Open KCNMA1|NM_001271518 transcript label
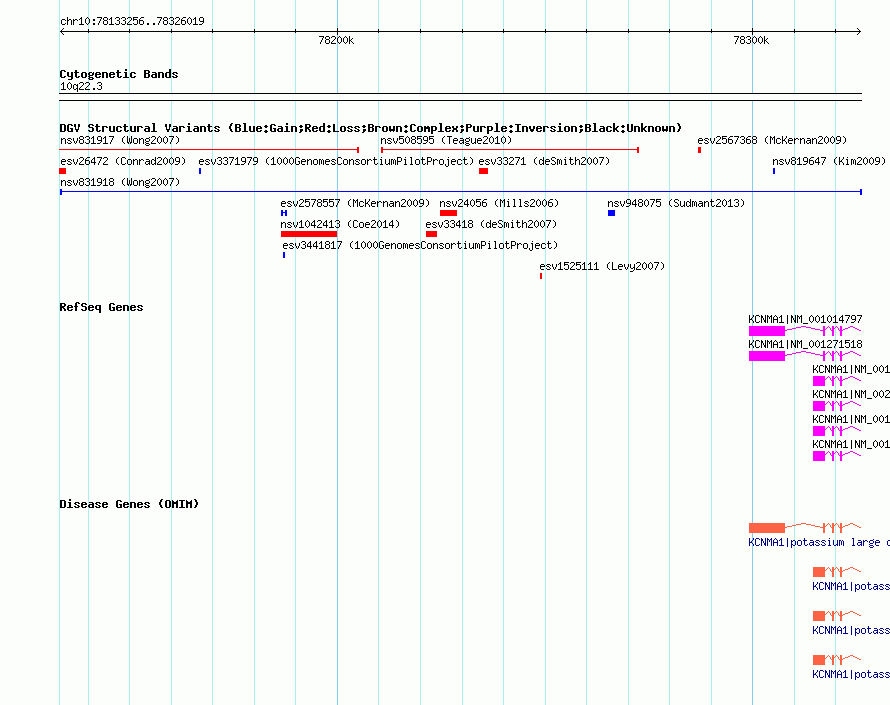Image resolution: width=890 pixels, height=705 pixels. tap(805, 345)
